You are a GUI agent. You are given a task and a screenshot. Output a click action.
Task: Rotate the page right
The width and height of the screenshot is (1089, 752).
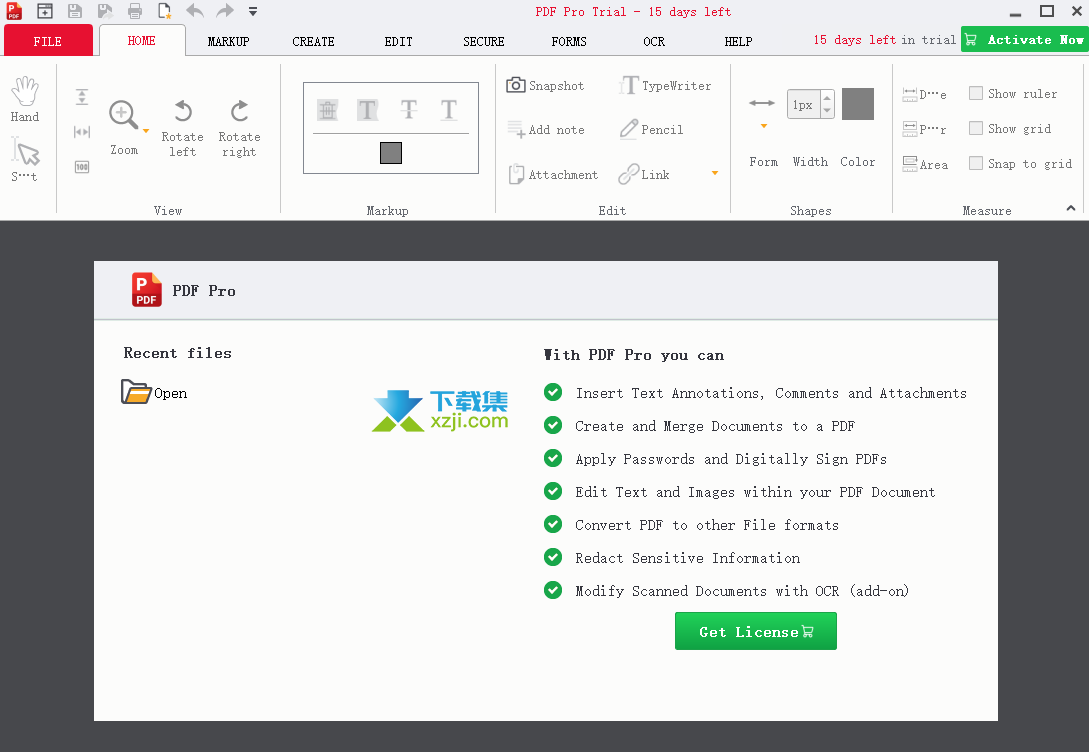(240, 128)
